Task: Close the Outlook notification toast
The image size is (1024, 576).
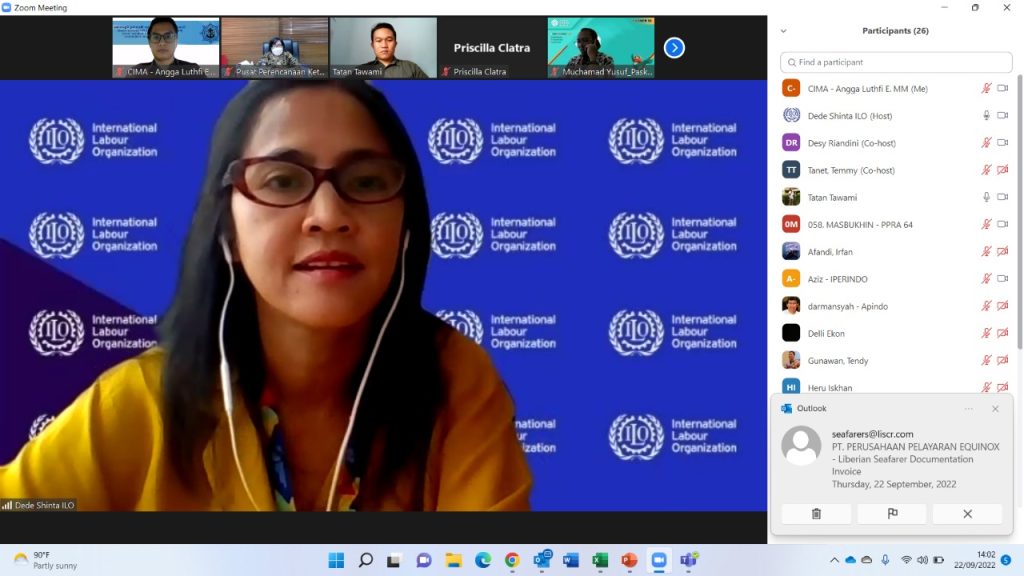Action: click(x=995, y=409)
